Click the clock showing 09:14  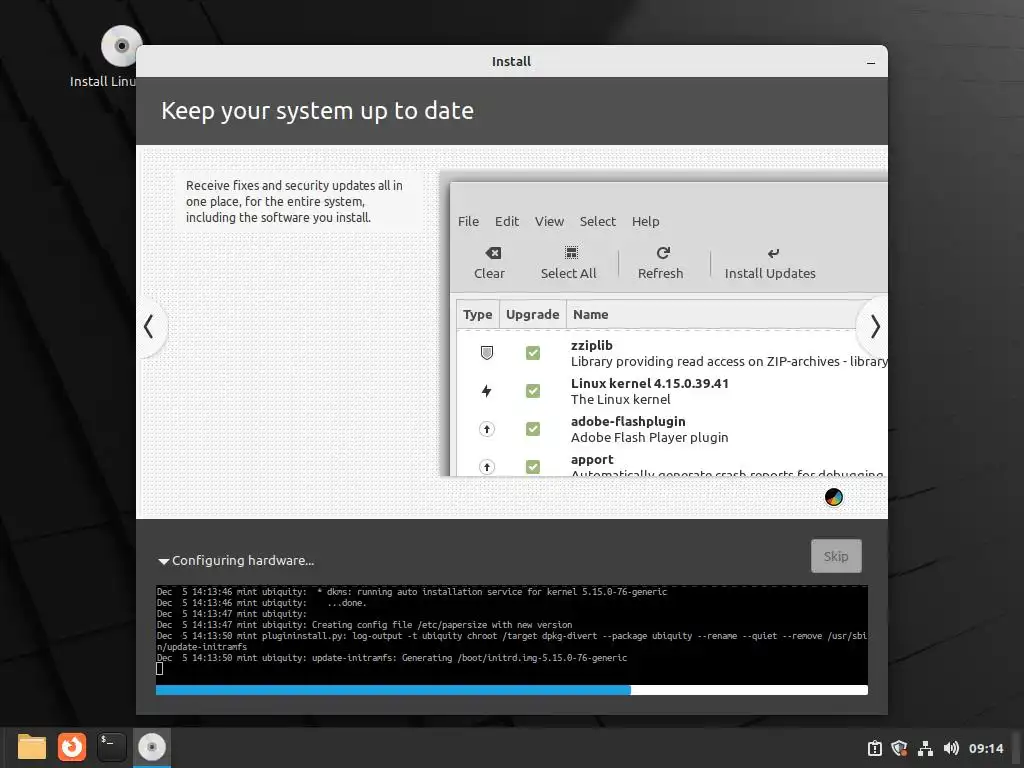tap(986, 748)
